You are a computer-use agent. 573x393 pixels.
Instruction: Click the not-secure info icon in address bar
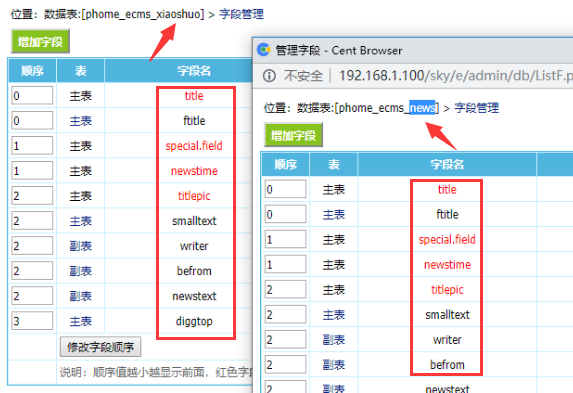269,76
